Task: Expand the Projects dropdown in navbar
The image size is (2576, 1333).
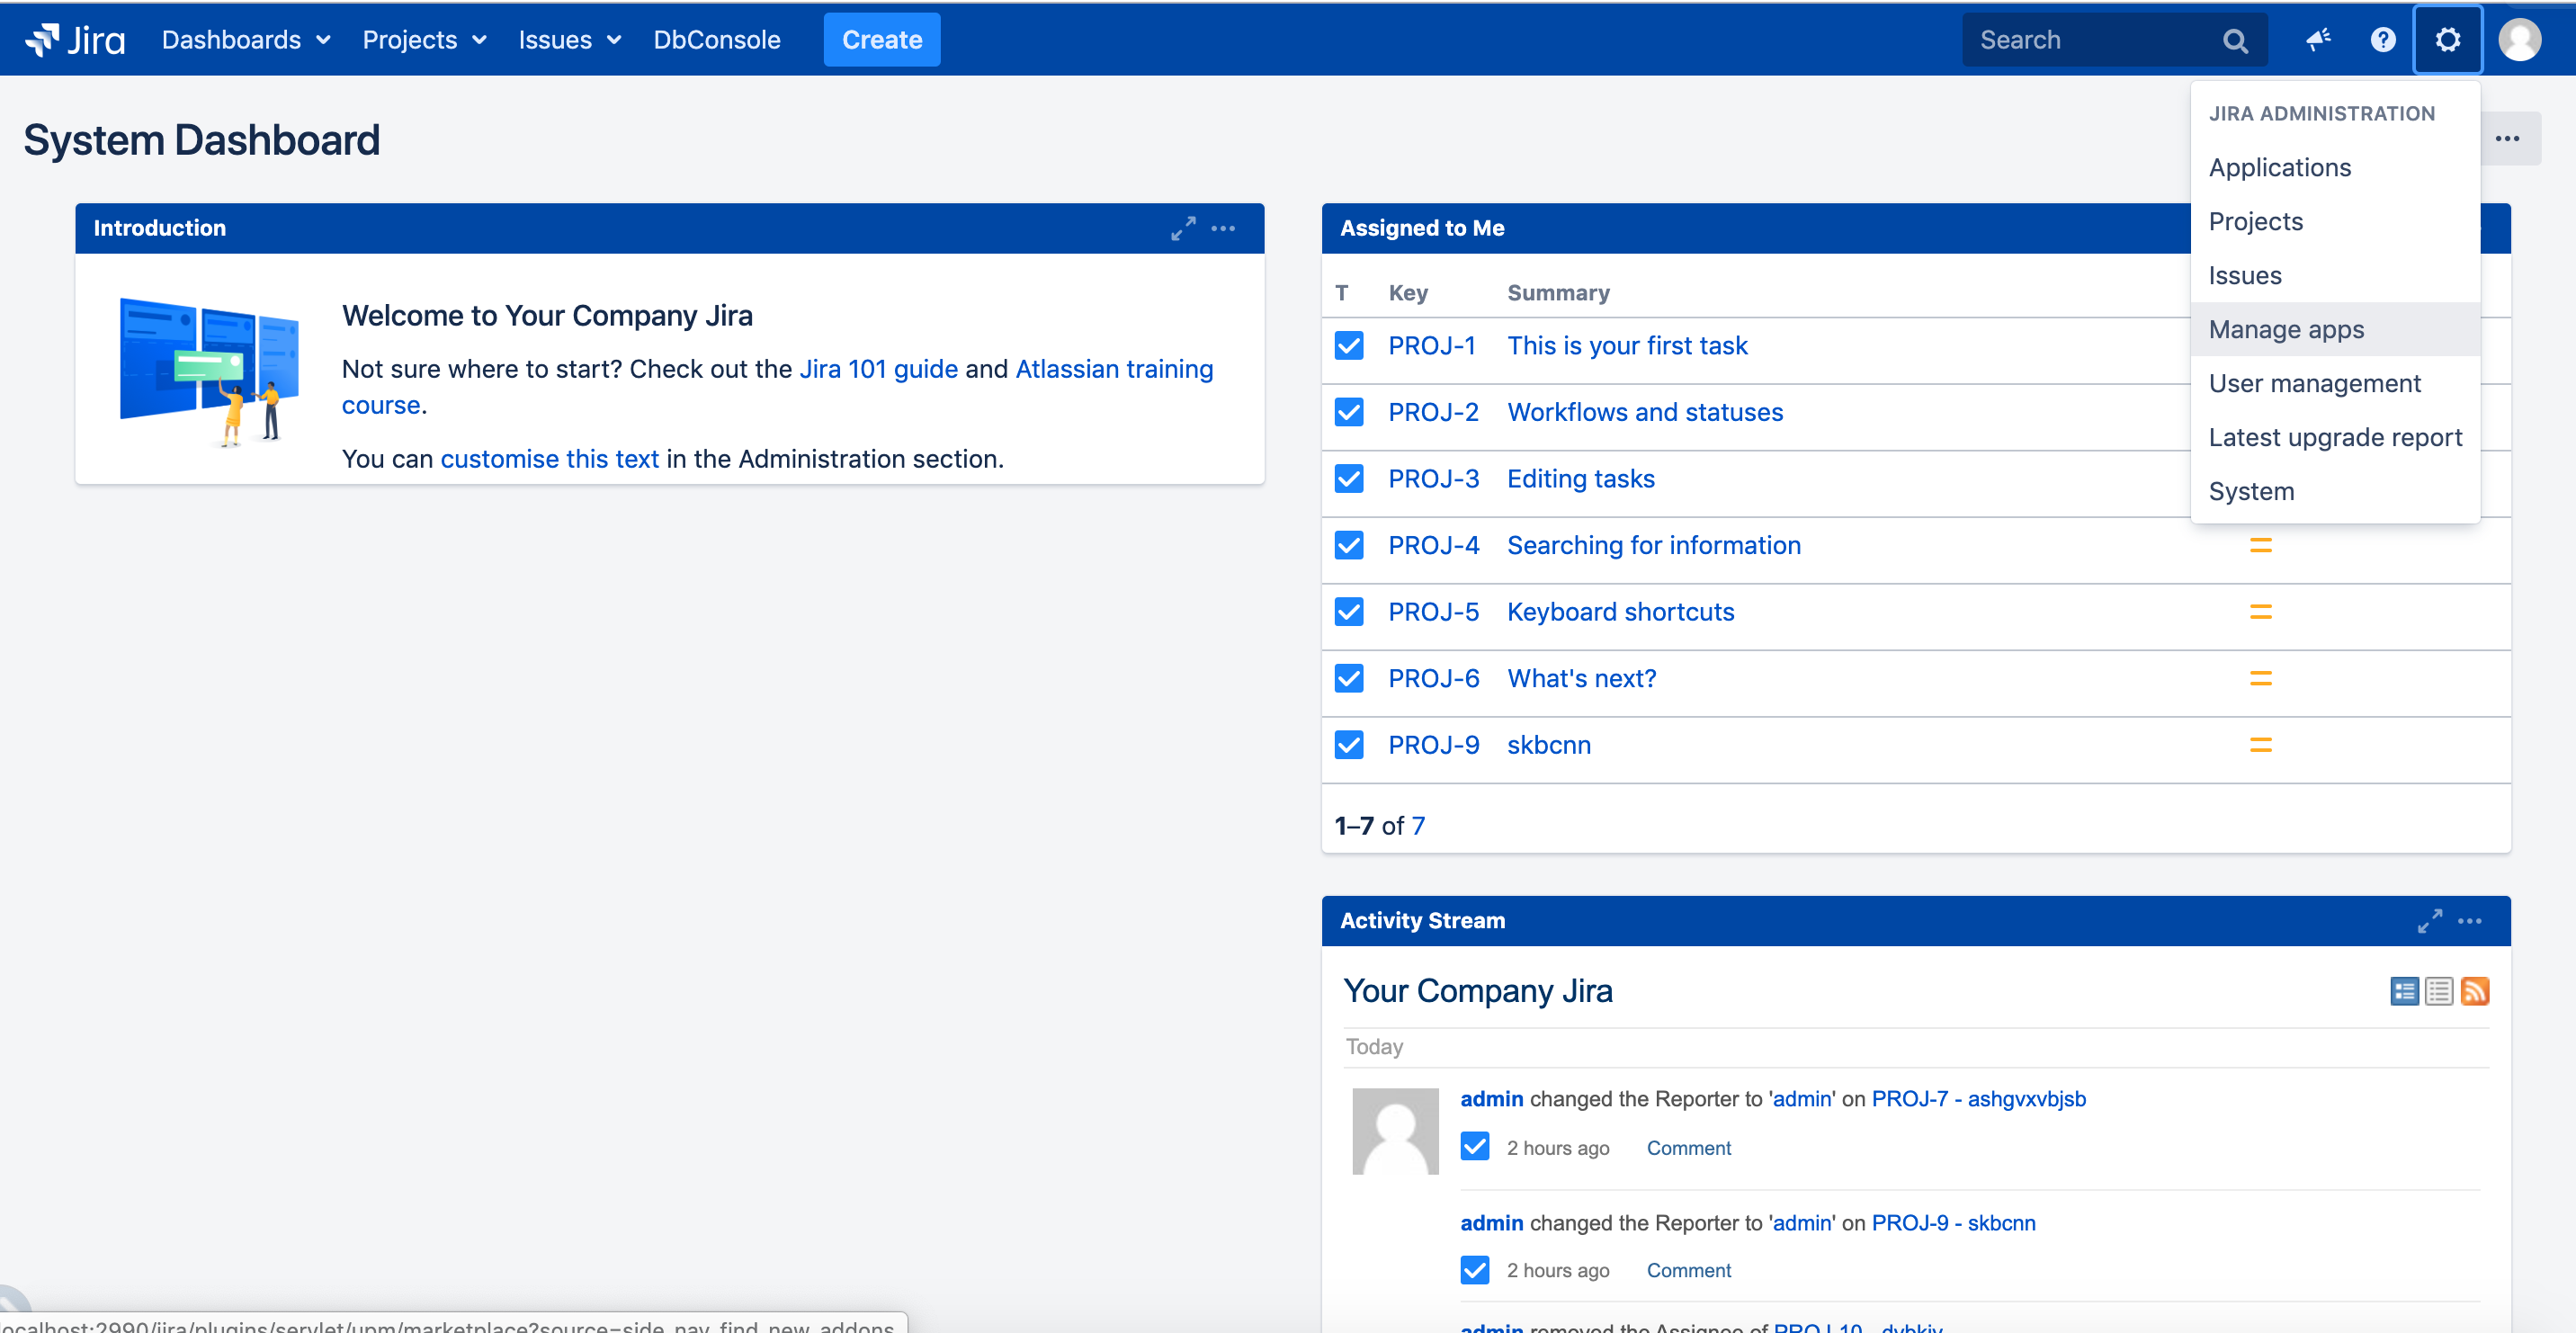Action: 424,40
